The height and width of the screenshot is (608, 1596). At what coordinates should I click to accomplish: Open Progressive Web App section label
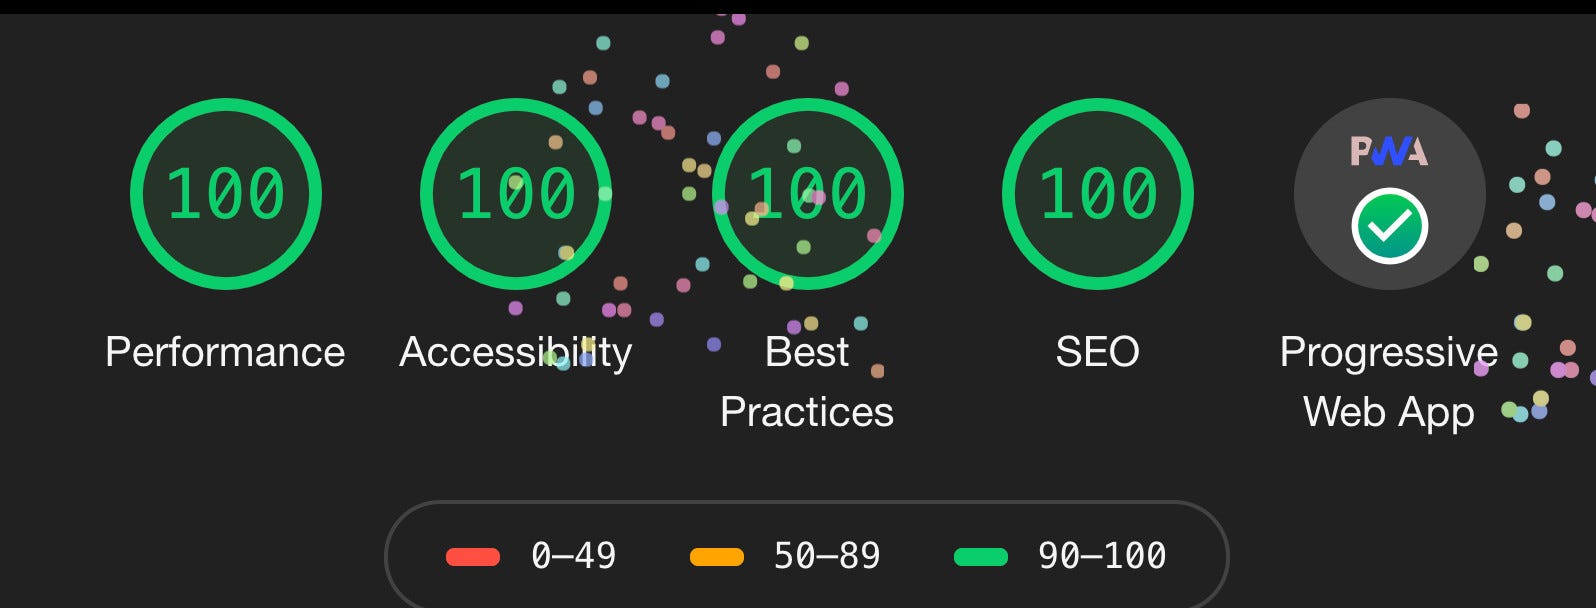1389,382
